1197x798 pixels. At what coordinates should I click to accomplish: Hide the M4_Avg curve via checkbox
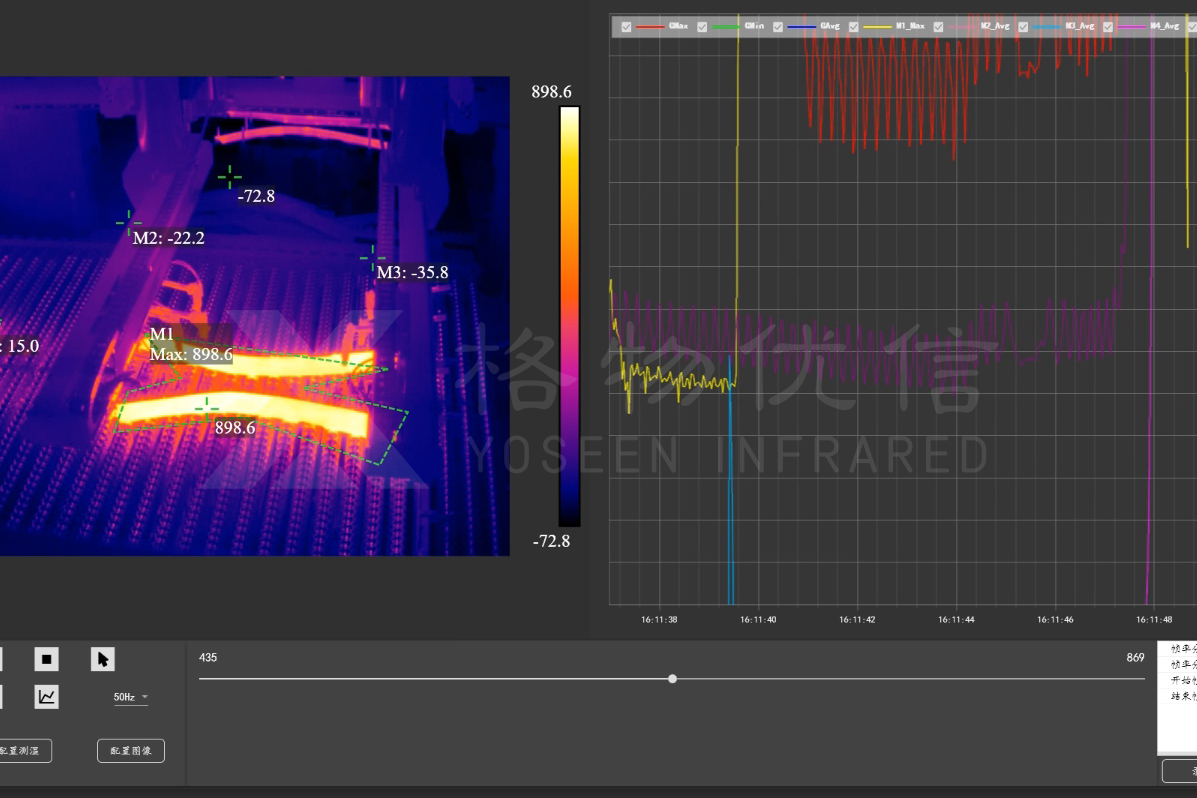[1108, 27]
